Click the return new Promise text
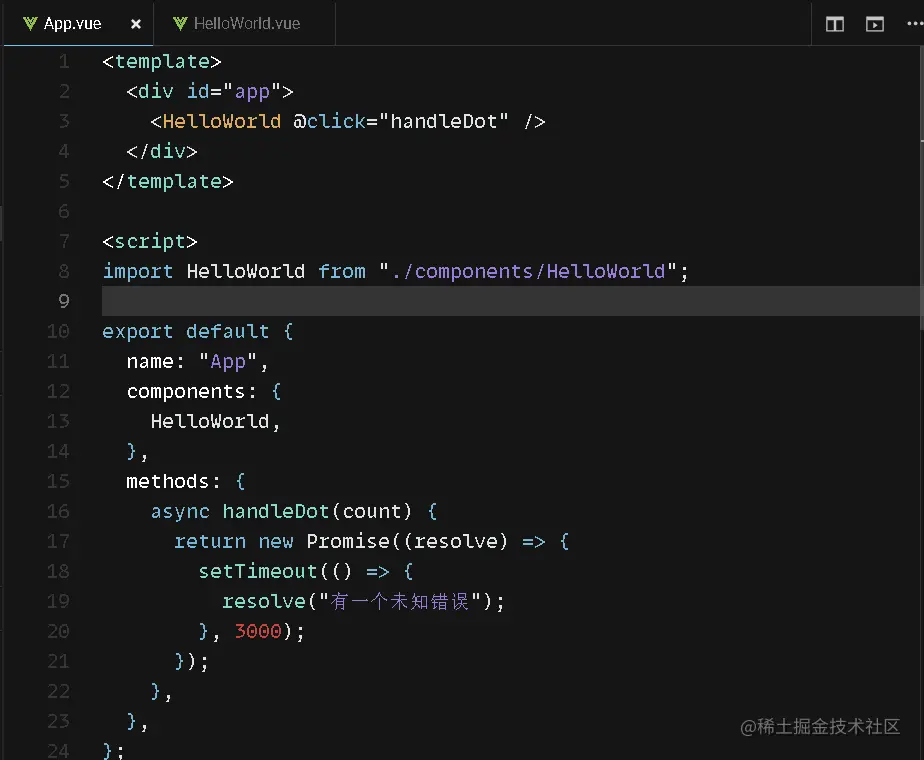Image resolution: width=924 pixels, height=760 pixels. 282,541
